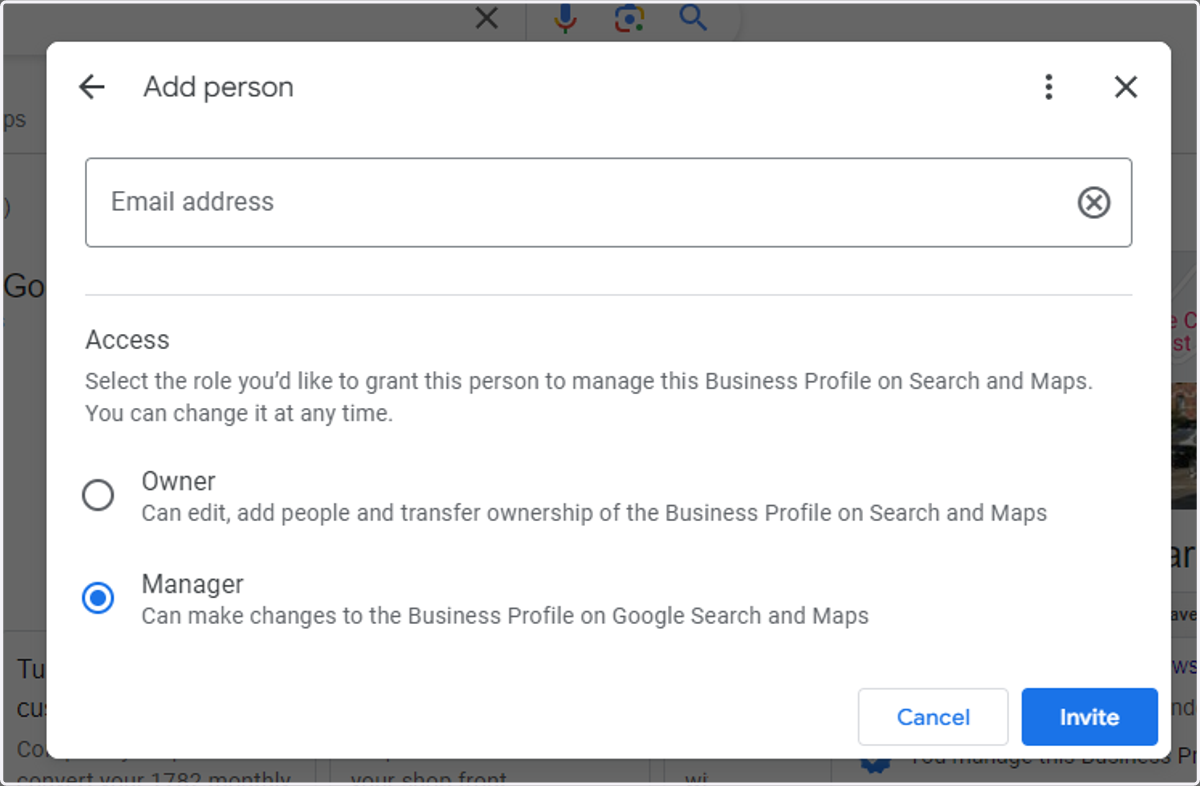The image size is (1200, 786).
Task: Click the "Manager" role label
Action: 192,584
